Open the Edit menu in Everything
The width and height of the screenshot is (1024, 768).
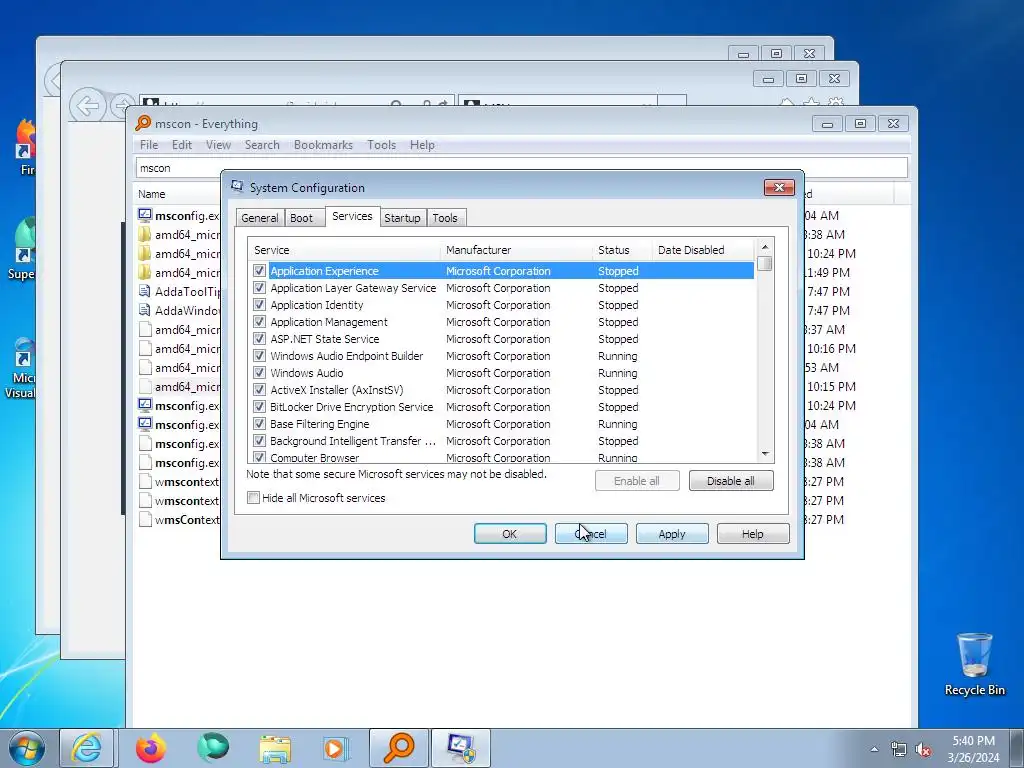182,145
